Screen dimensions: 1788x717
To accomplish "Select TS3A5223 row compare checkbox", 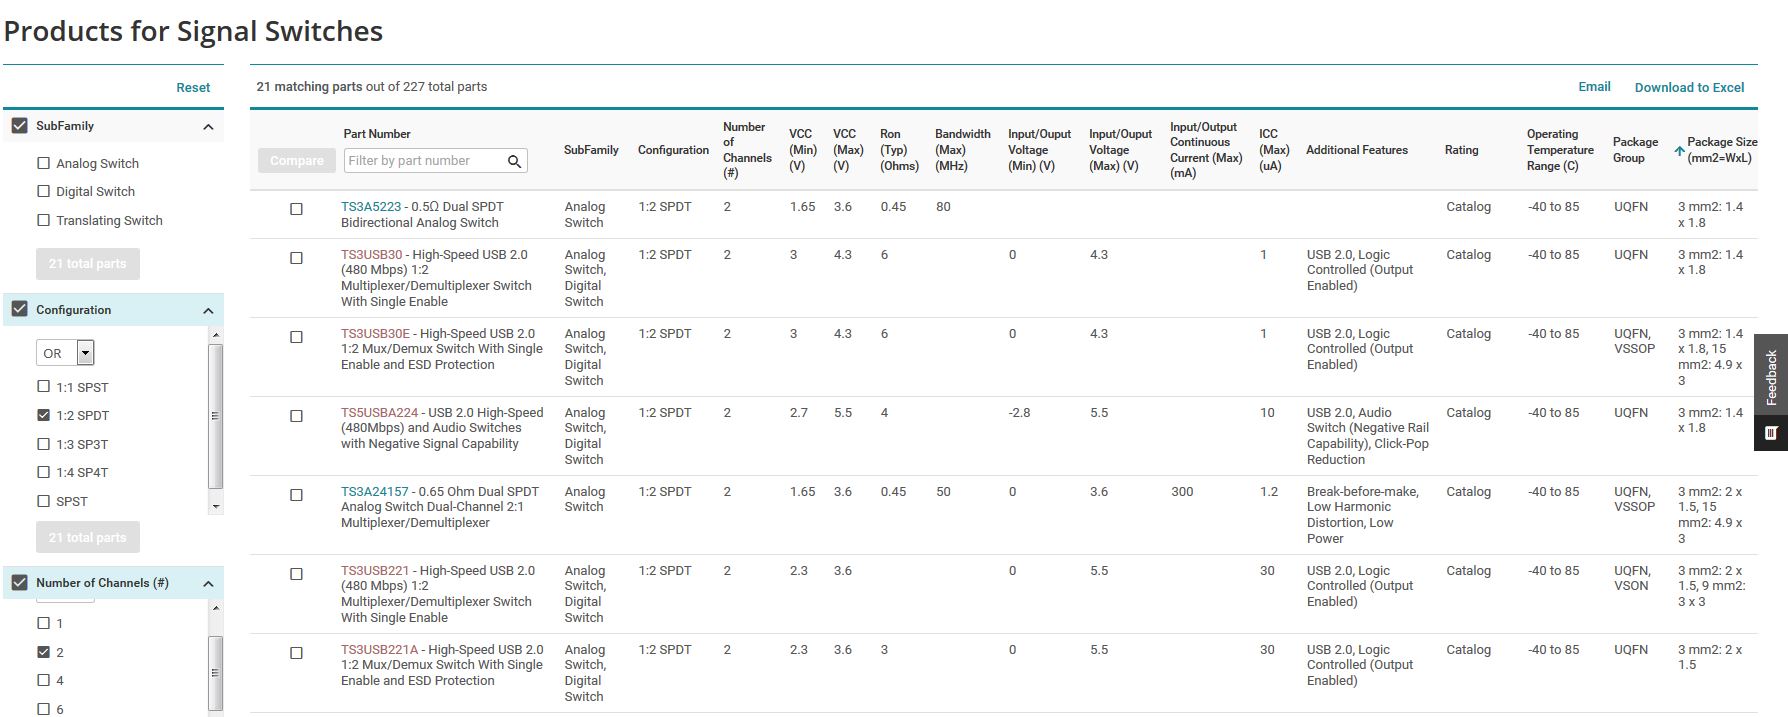I will (x=296, y=209).
